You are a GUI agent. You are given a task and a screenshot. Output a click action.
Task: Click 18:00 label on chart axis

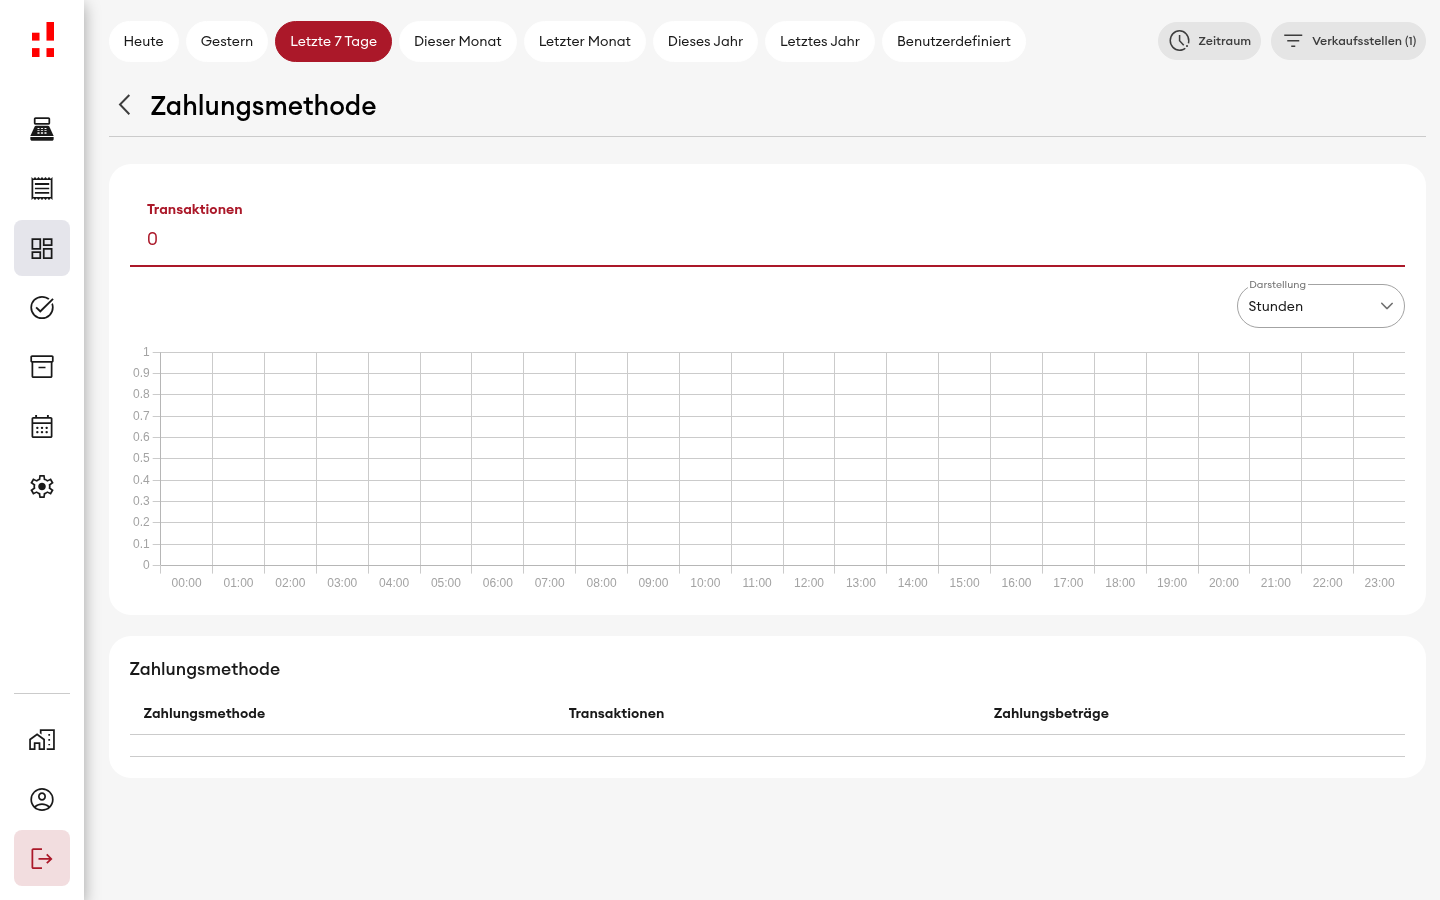1120,583
